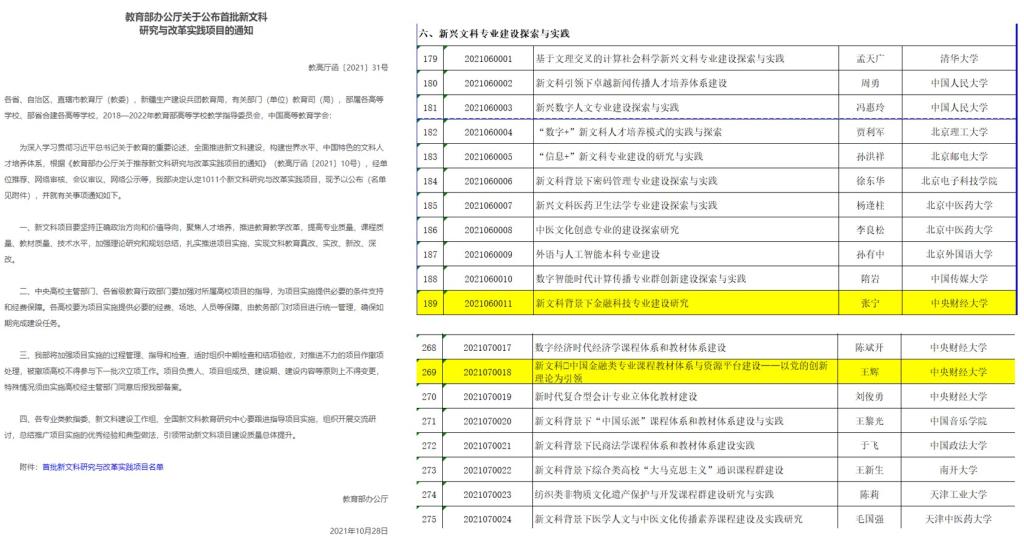The width and height of the screenshot is (1024, 544).
Task: Click row number 275 in the table
Action: (431, 519)
